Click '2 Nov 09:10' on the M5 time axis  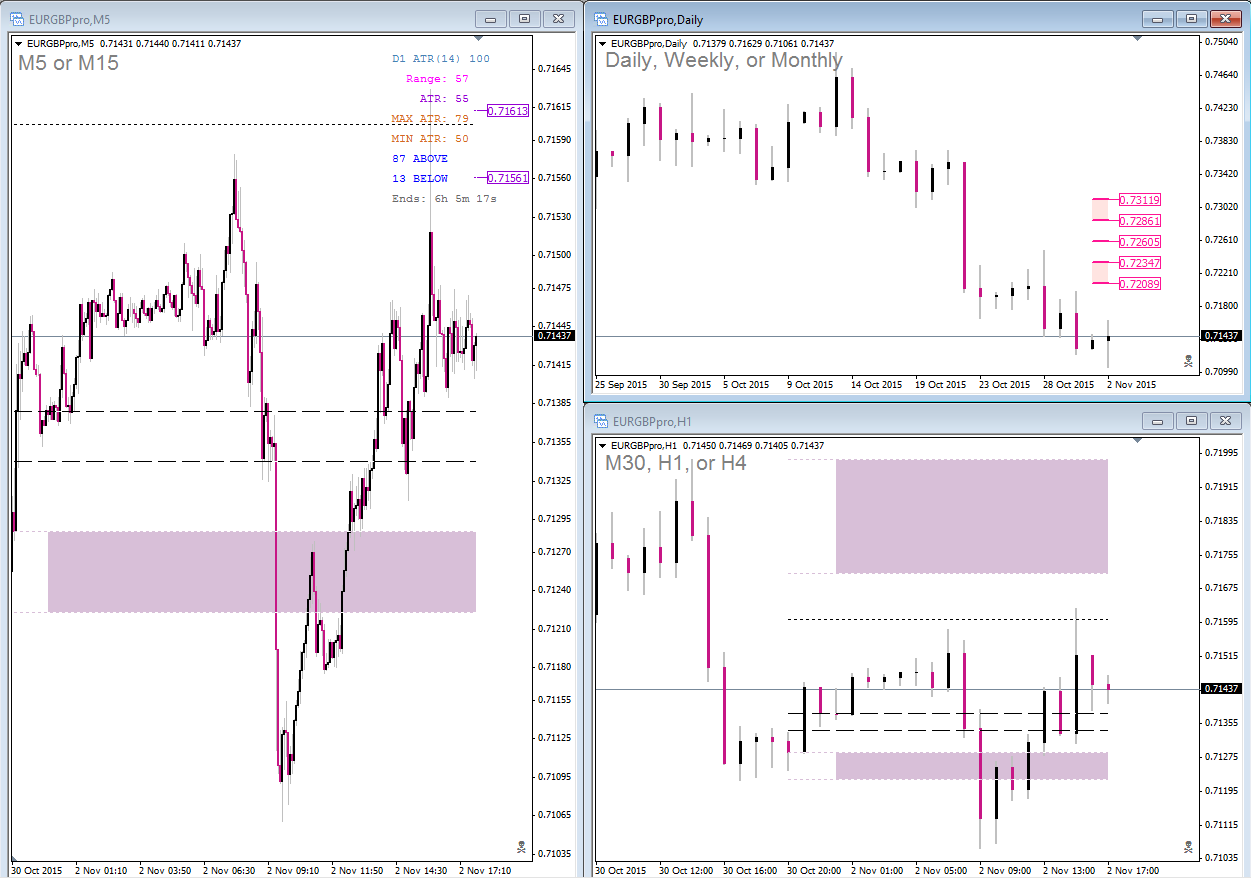click(293, 870)
